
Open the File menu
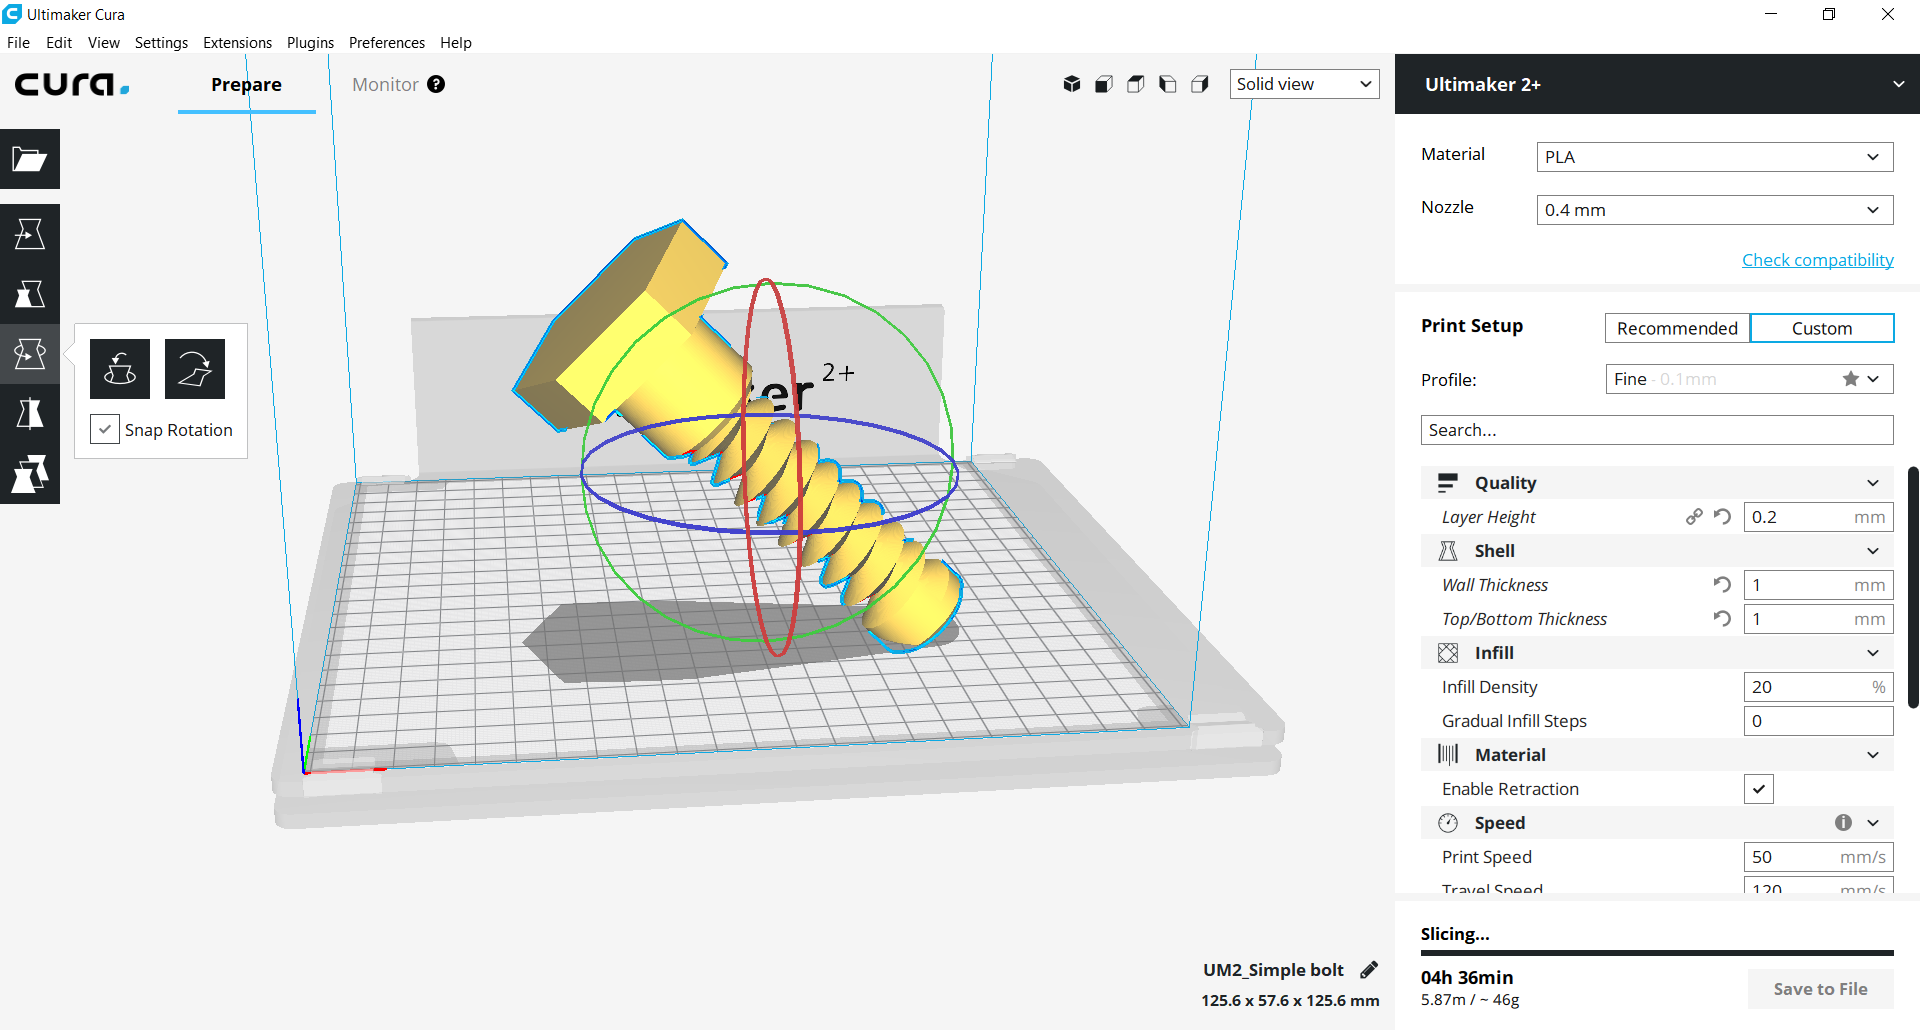tap(19, 43)
